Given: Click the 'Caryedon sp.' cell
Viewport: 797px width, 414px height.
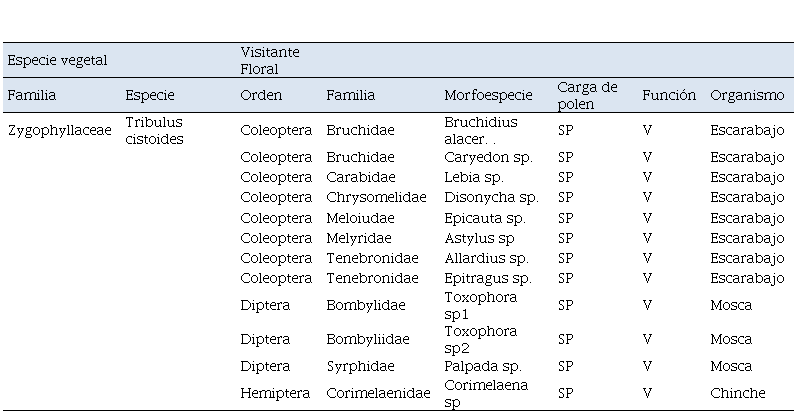Looking at the screenshot, I should 488,158.
